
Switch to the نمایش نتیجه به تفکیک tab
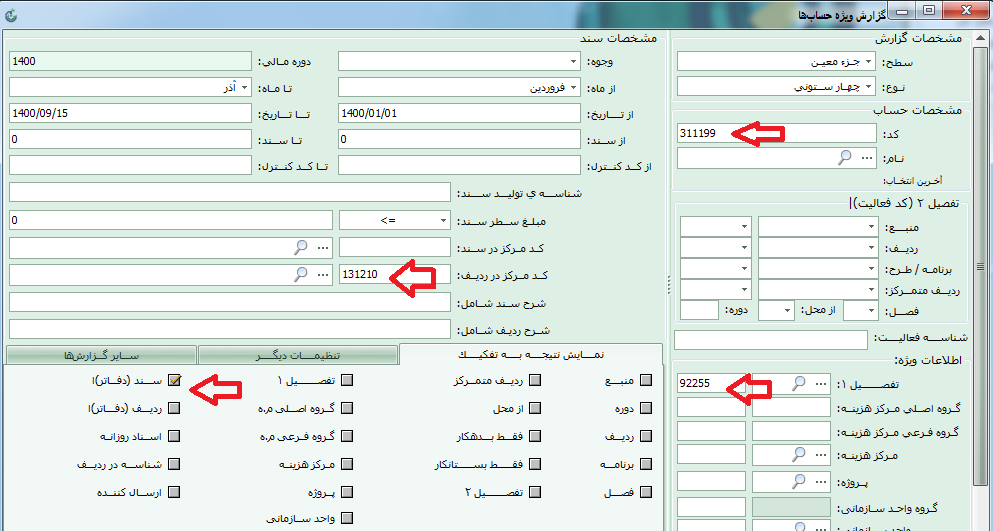pyautogui.click(x=531, y=354)
